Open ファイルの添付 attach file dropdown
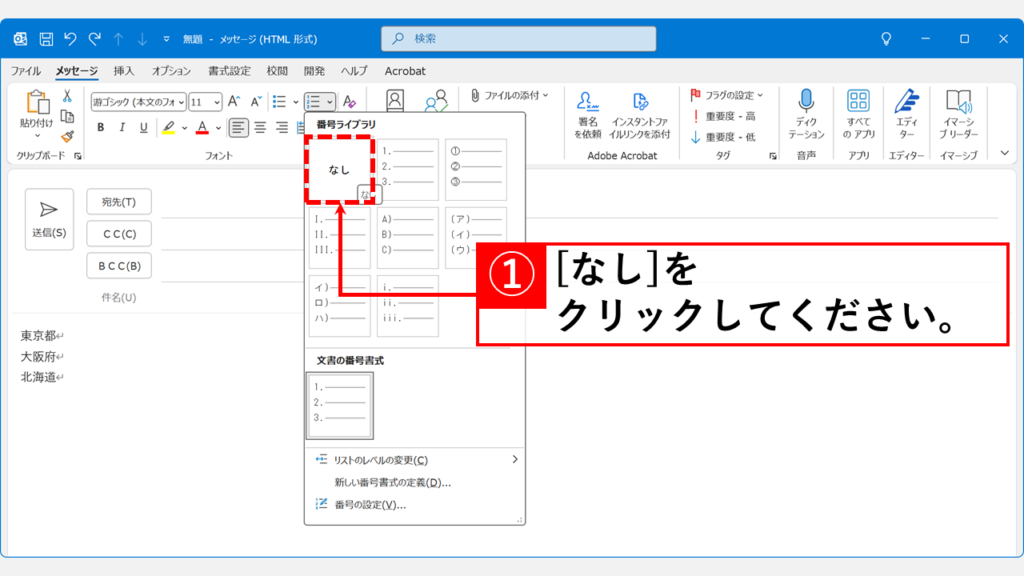Image resolution: width=1024 pixels, height=576 pixels. (x=509, y=95)
